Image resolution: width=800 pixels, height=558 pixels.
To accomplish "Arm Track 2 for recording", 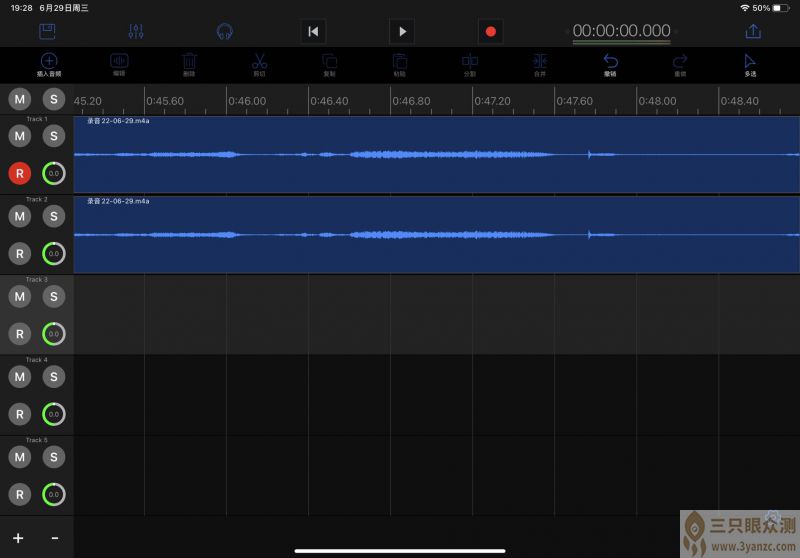I will coord(20,253).
